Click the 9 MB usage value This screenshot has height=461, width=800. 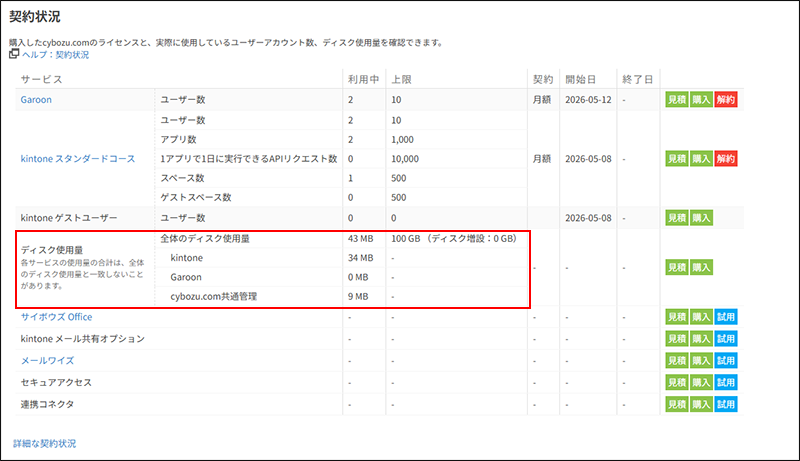358,297
